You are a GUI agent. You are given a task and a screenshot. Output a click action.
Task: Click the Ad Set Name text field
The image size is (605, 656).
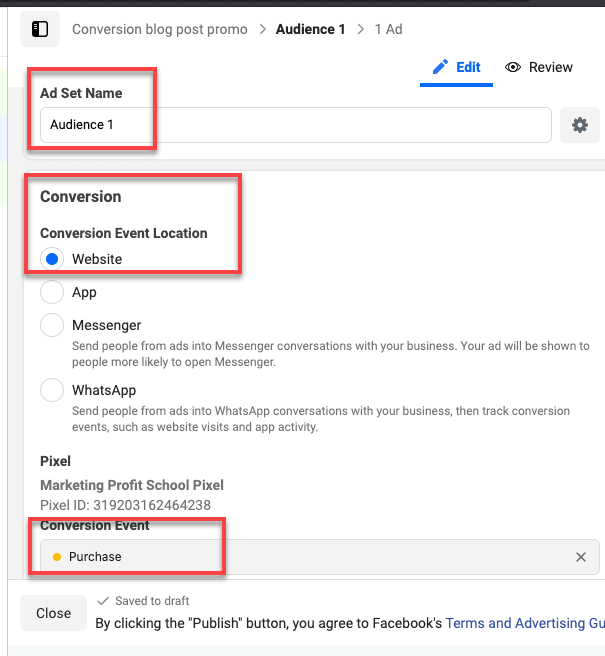(x=295, y=125)
